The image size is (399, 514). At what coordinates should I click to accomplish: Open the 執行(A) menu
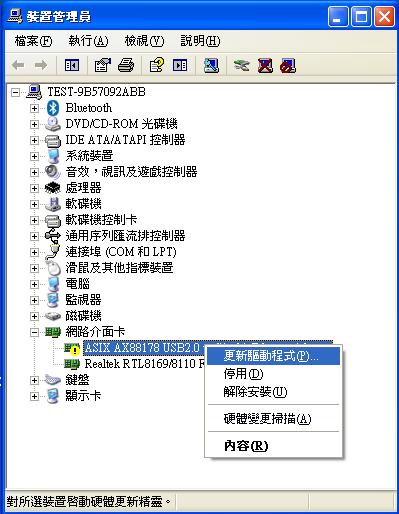click(88, 41)
